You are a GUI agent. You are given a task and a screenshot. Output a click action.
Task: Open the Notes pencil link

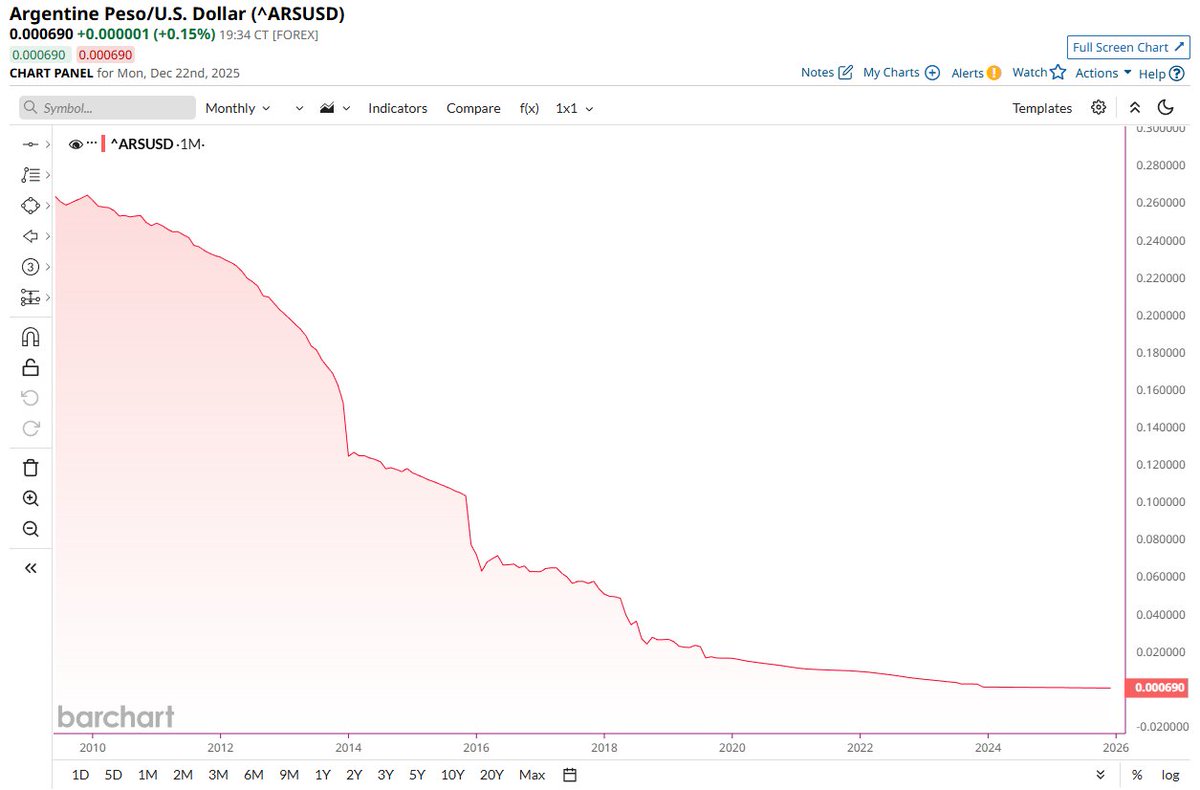tap(827, 72)
